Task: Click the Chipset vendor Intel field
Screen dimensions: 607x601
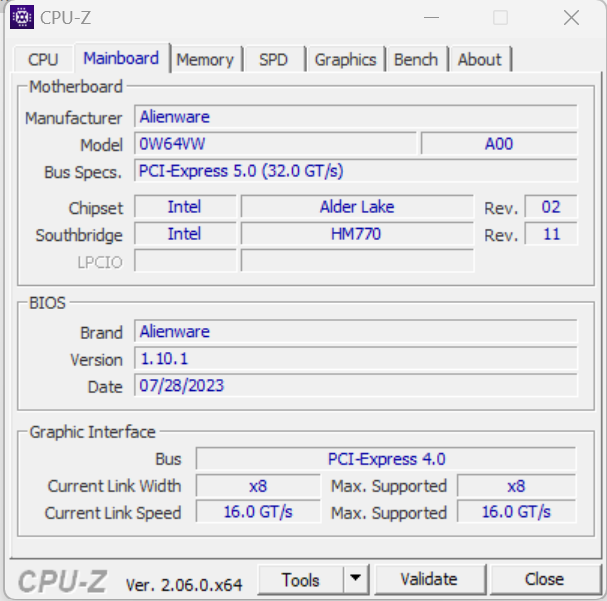Action: tap(185, 207)
